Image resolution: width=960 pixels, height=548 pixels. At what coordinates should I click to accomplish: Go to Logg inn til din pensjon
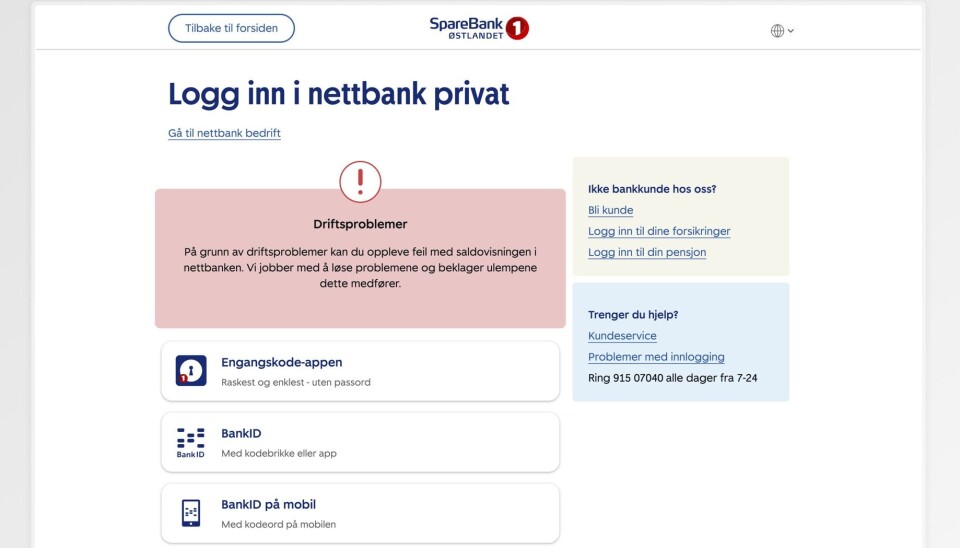click(647, 252)
